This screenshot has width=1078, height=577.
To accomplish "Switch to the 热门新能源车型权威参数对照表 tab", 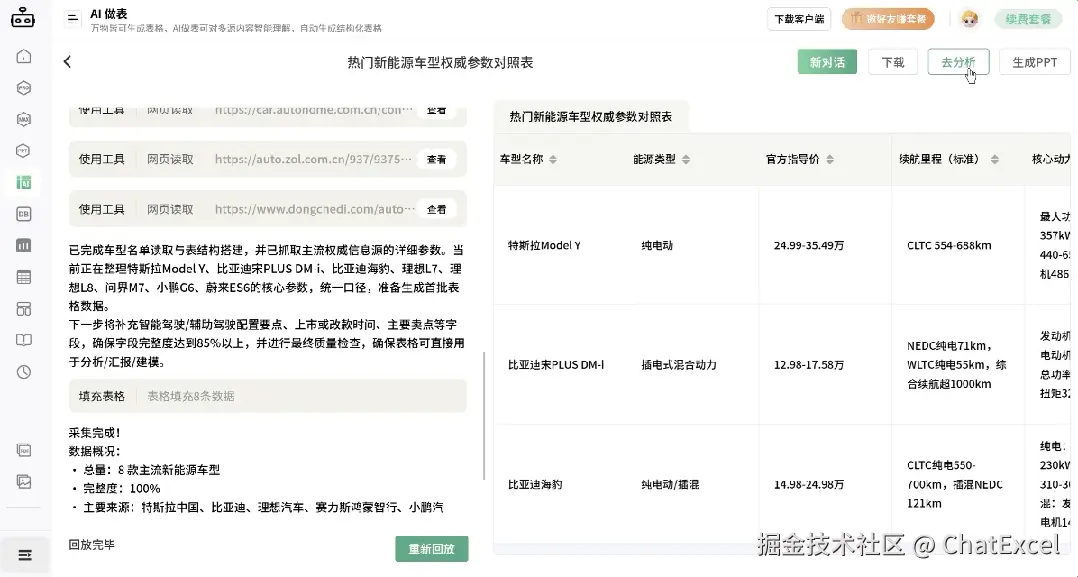I will [x=590, y=116].
